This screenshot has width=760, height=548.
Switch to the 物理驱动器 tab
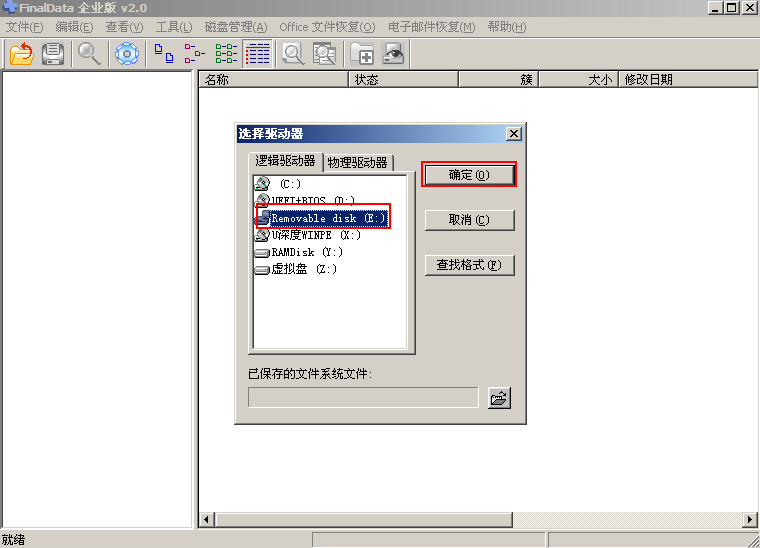point(357,162)
